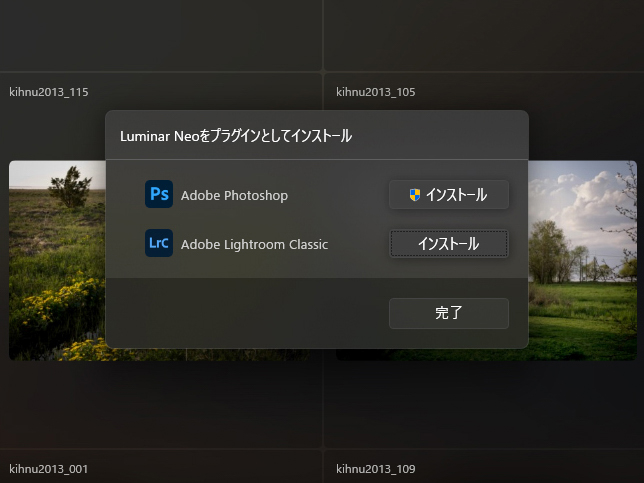Screen dimensions: 644x483
Task: Click the kihnu2013_115 file name
Action: tap(49, 92)
